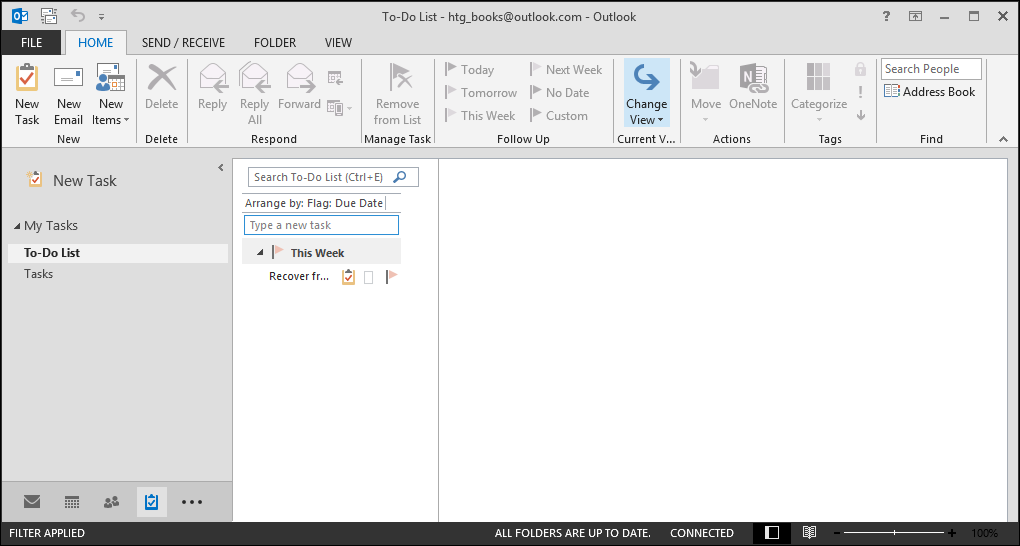Click the Tasks navigation icon
This screenshot has width=1020, height=546.
pos(152,502)
